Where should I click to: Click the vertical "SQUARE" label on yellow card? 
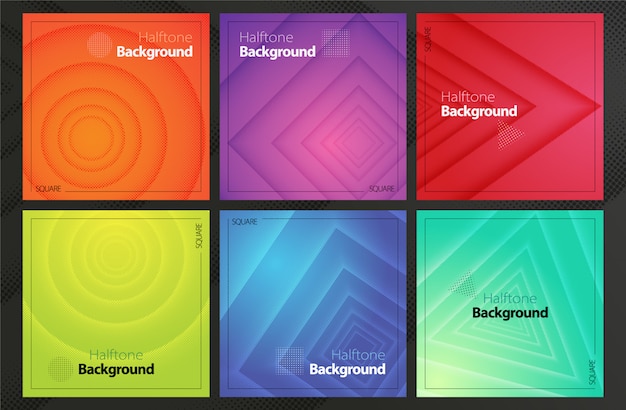[199, 236]
